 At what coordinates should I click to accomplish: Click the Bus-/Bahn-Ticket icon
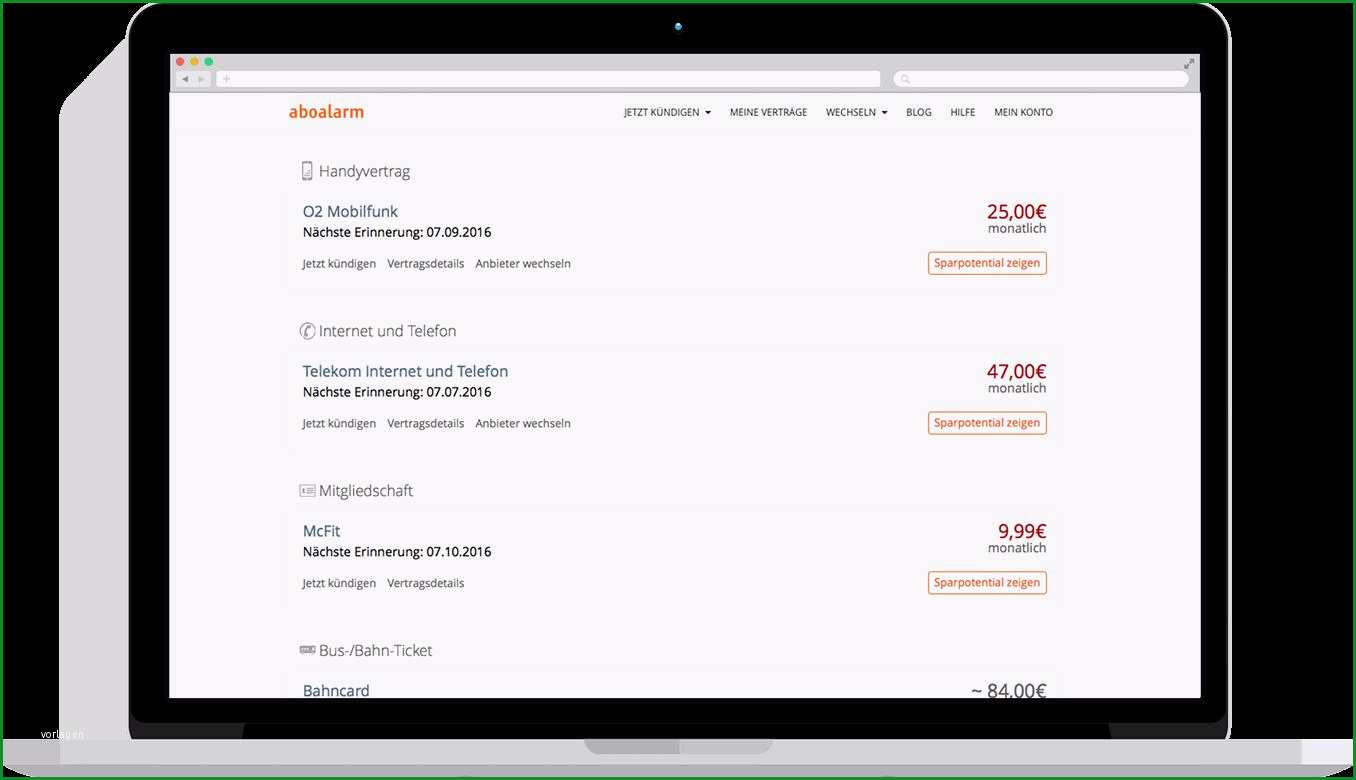(307, 650)
